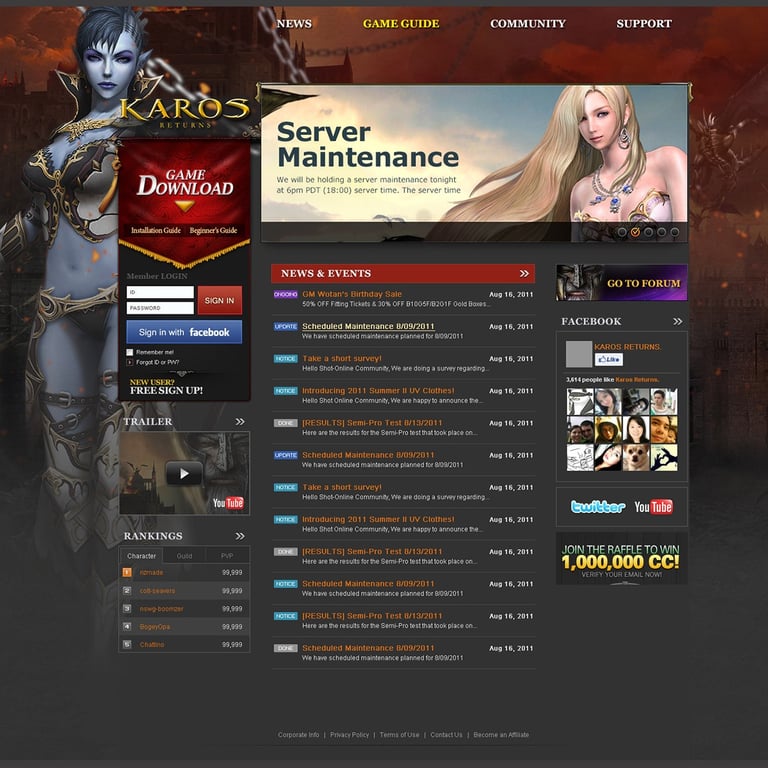The width and height of the screenshot is (768, 768).
Task: Open Become an Affiliate footer link
Action: (x=501, y=735)
